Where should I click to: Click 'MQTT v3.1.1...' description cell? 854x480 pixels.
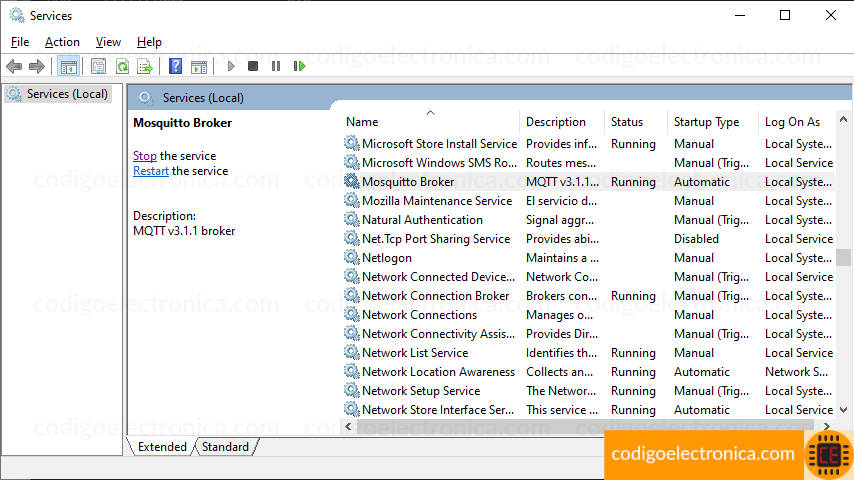[562, 181]
